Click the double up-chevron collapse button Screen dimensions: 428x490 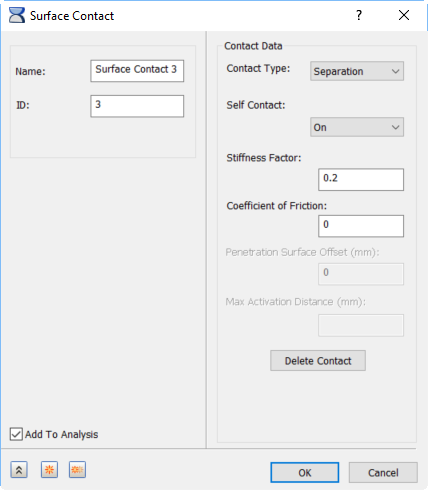click(x=19, y=470)
